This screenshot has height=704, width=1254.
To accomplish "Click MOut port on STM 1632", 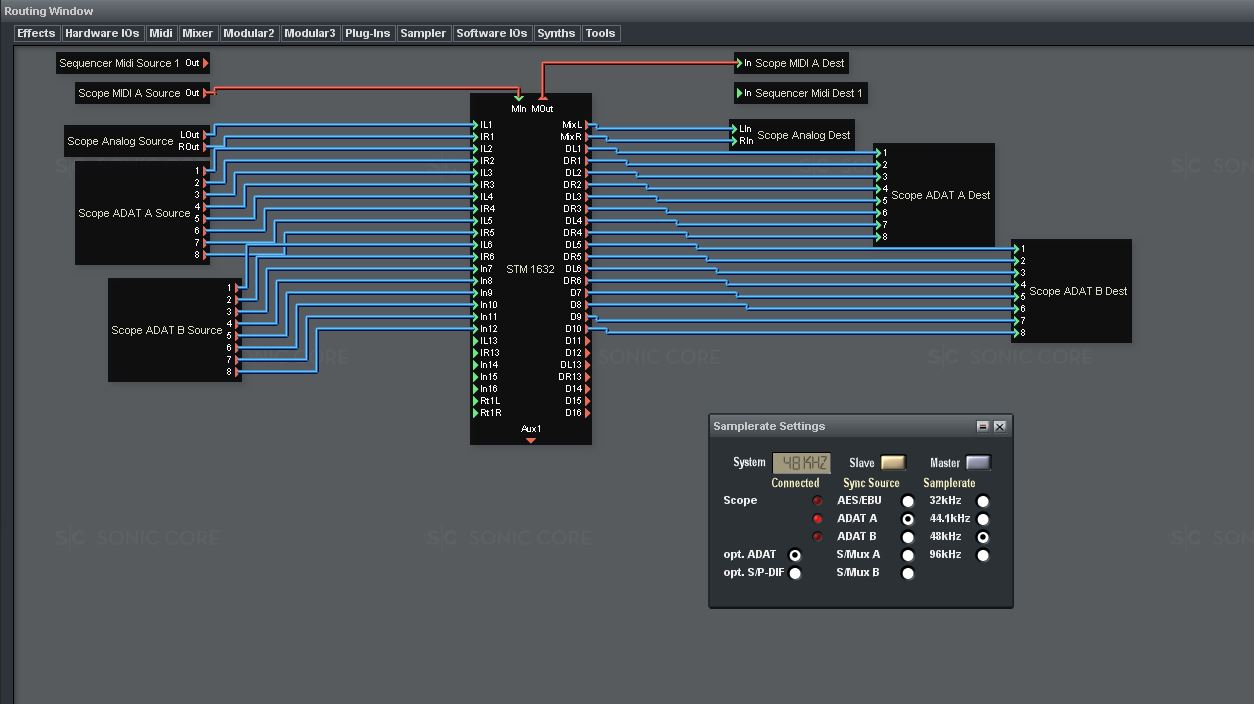I will click(542, 99).
